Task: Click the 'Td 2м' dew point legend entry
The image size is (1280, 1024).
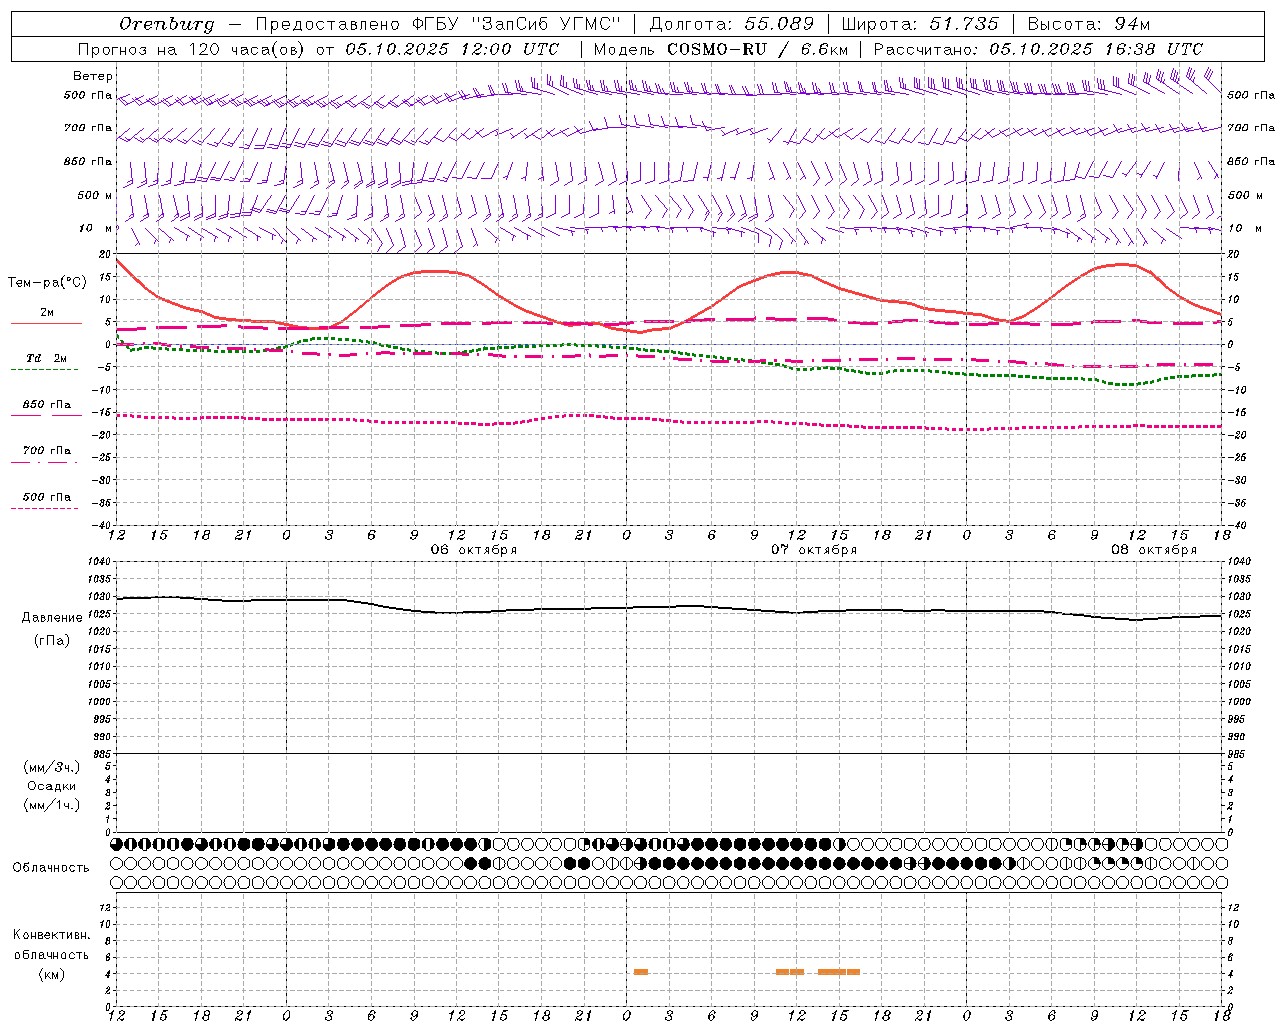Action: coord(47,358)
